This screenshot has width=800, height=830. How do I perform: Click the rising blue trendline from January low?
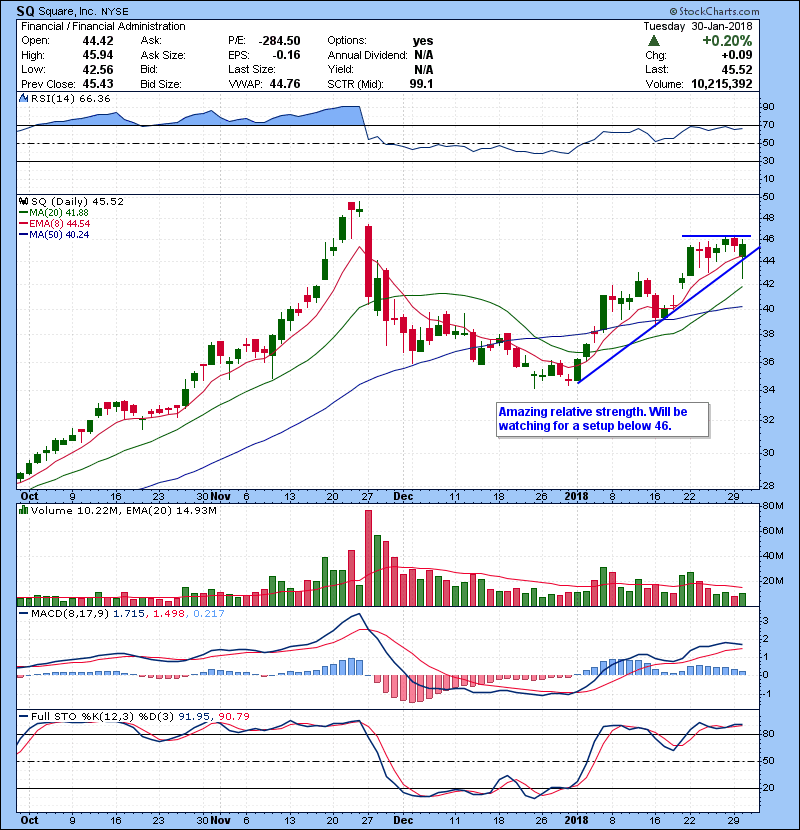pos(669,315)
